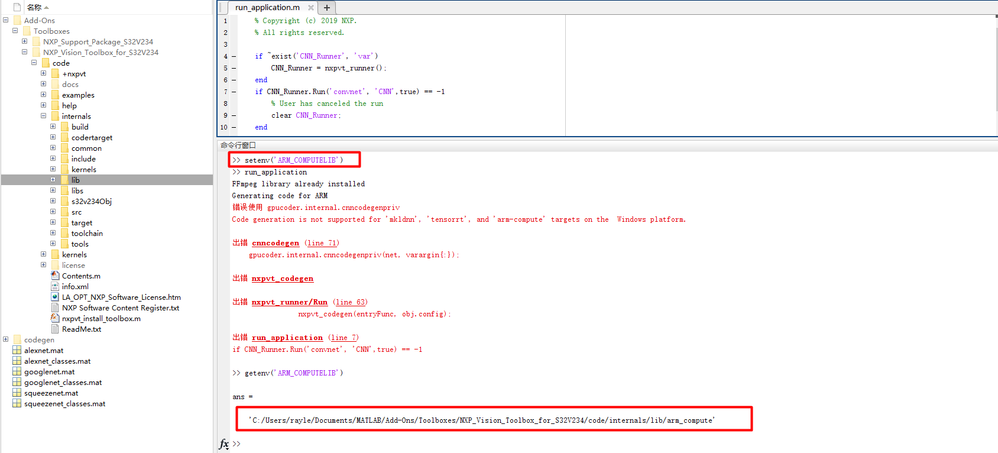Toggle breakpoint dash on editor line 5
The width and height of the screenshot is (998, 453).
point(234,68)
